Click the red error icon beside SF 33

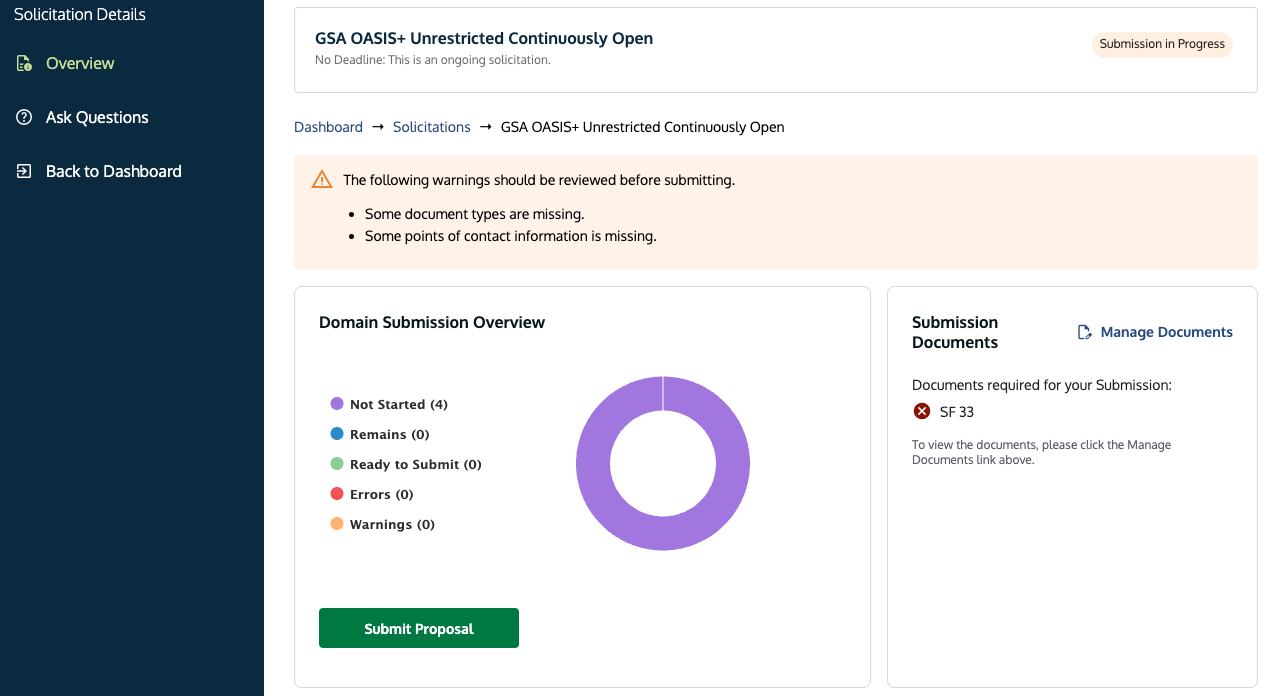[921, 411]
